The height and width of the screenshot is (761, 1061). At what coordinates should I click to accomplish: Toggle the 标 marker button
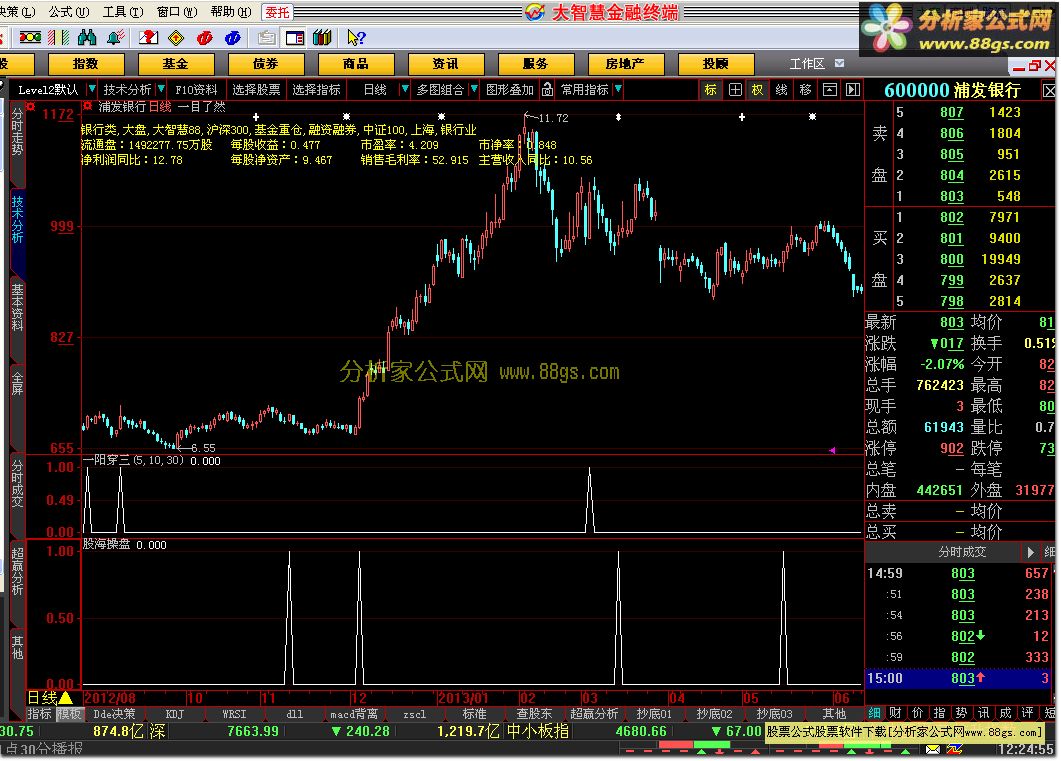pos(710,89)
